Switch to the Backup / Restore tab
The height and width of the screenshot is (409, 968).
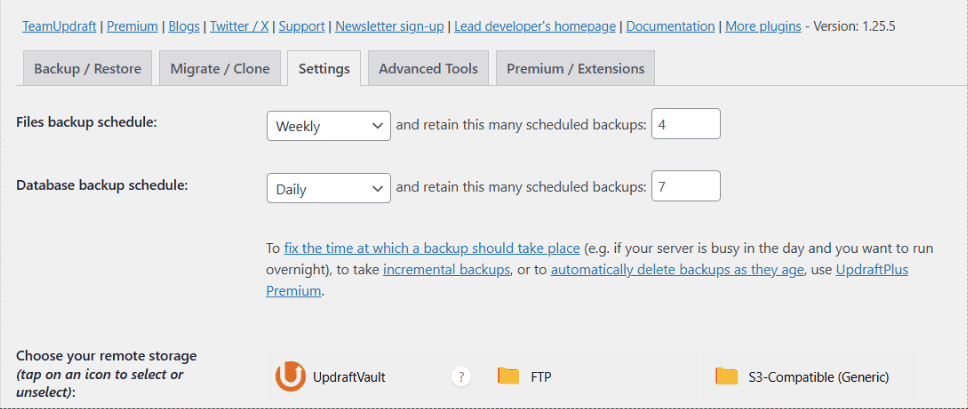pos(87,68)
